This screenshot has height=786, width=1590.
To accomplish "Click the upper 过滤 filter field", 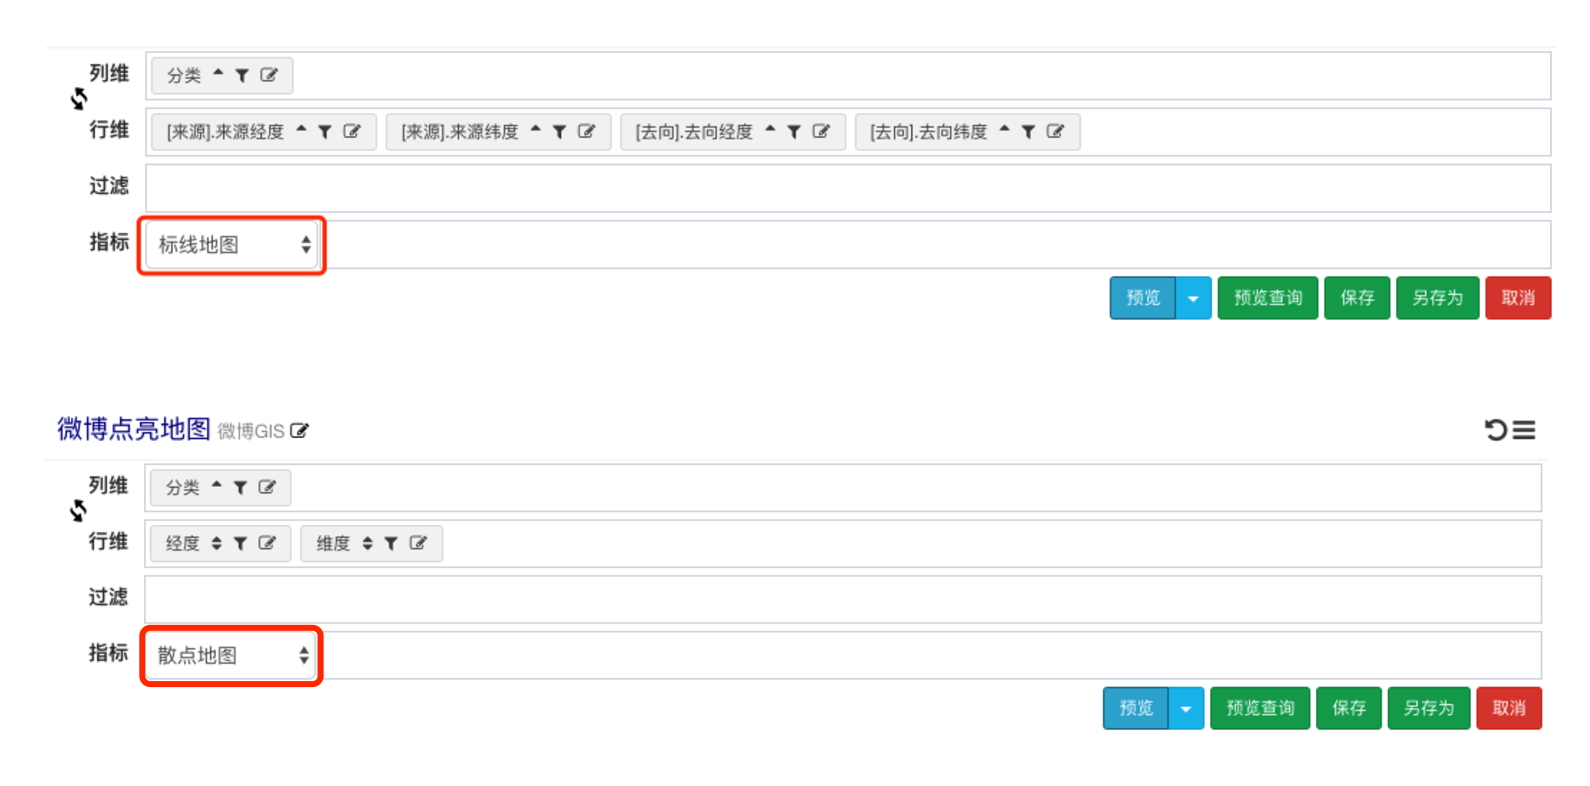I will point(848,189).
